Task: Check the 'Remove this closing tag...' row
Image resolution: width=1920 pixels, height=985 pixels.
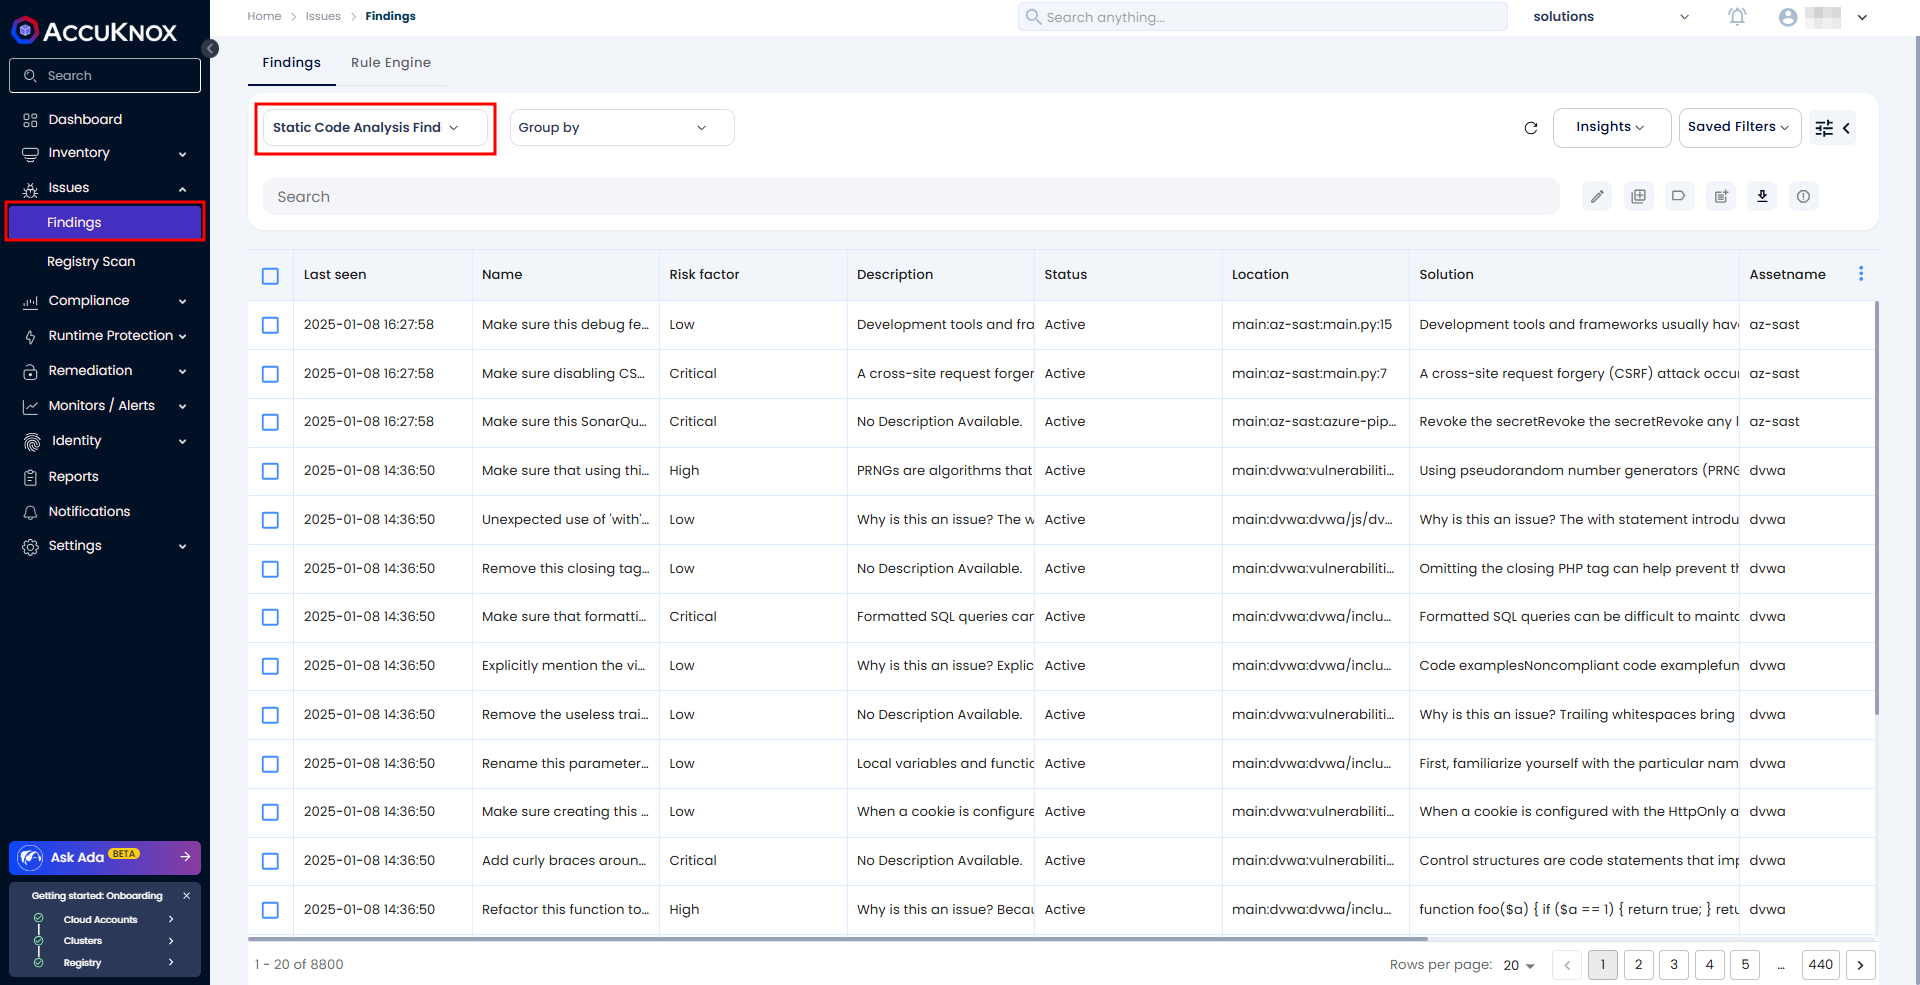Action: [270, 569]
